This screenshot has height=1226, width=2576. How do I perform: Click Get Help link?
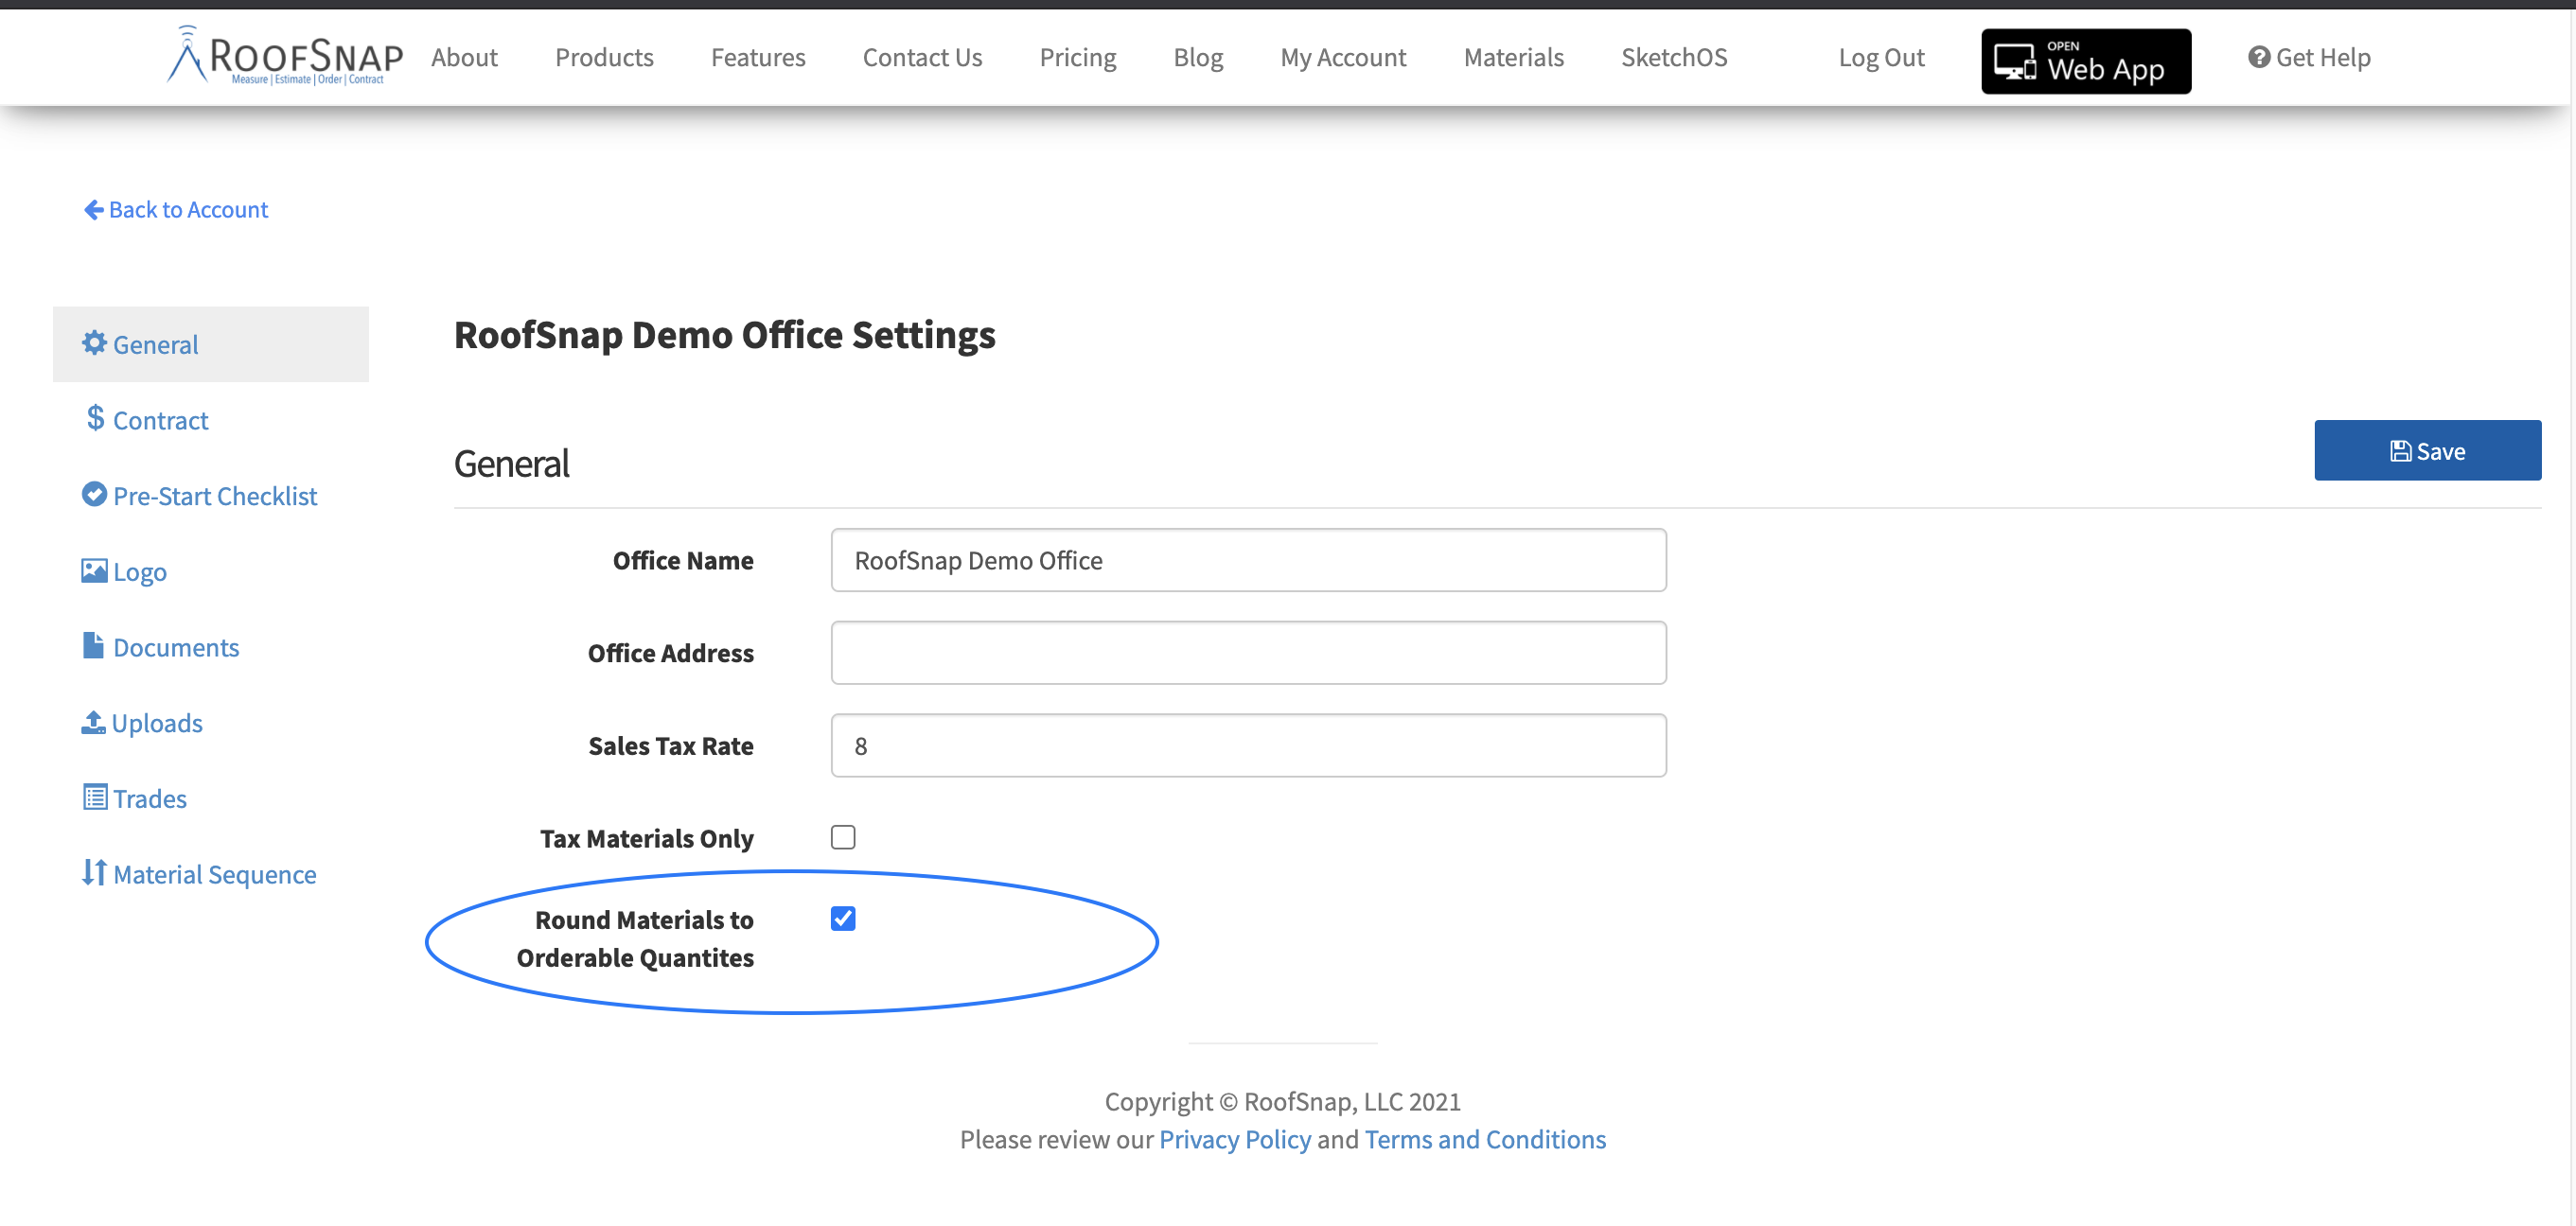2309,57
